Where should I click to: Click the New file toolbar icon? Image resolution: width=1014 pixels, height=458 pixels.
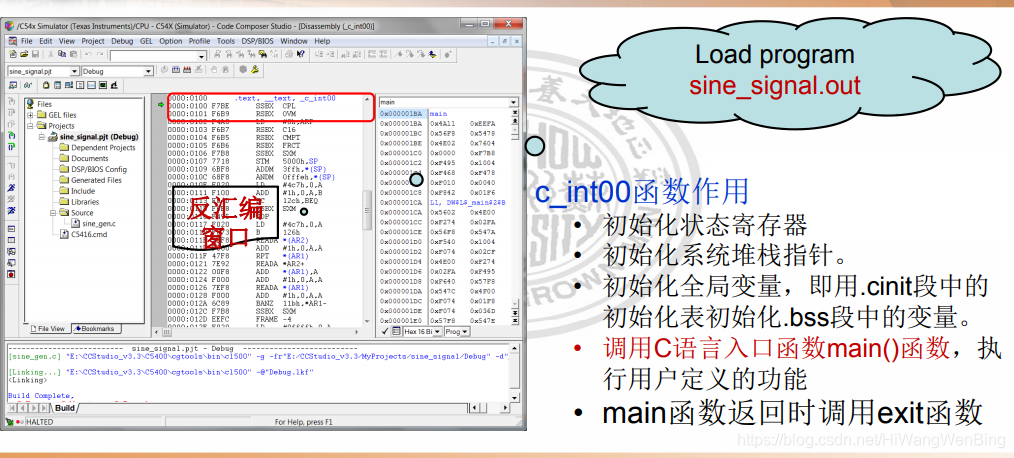(x=12, y=54)
